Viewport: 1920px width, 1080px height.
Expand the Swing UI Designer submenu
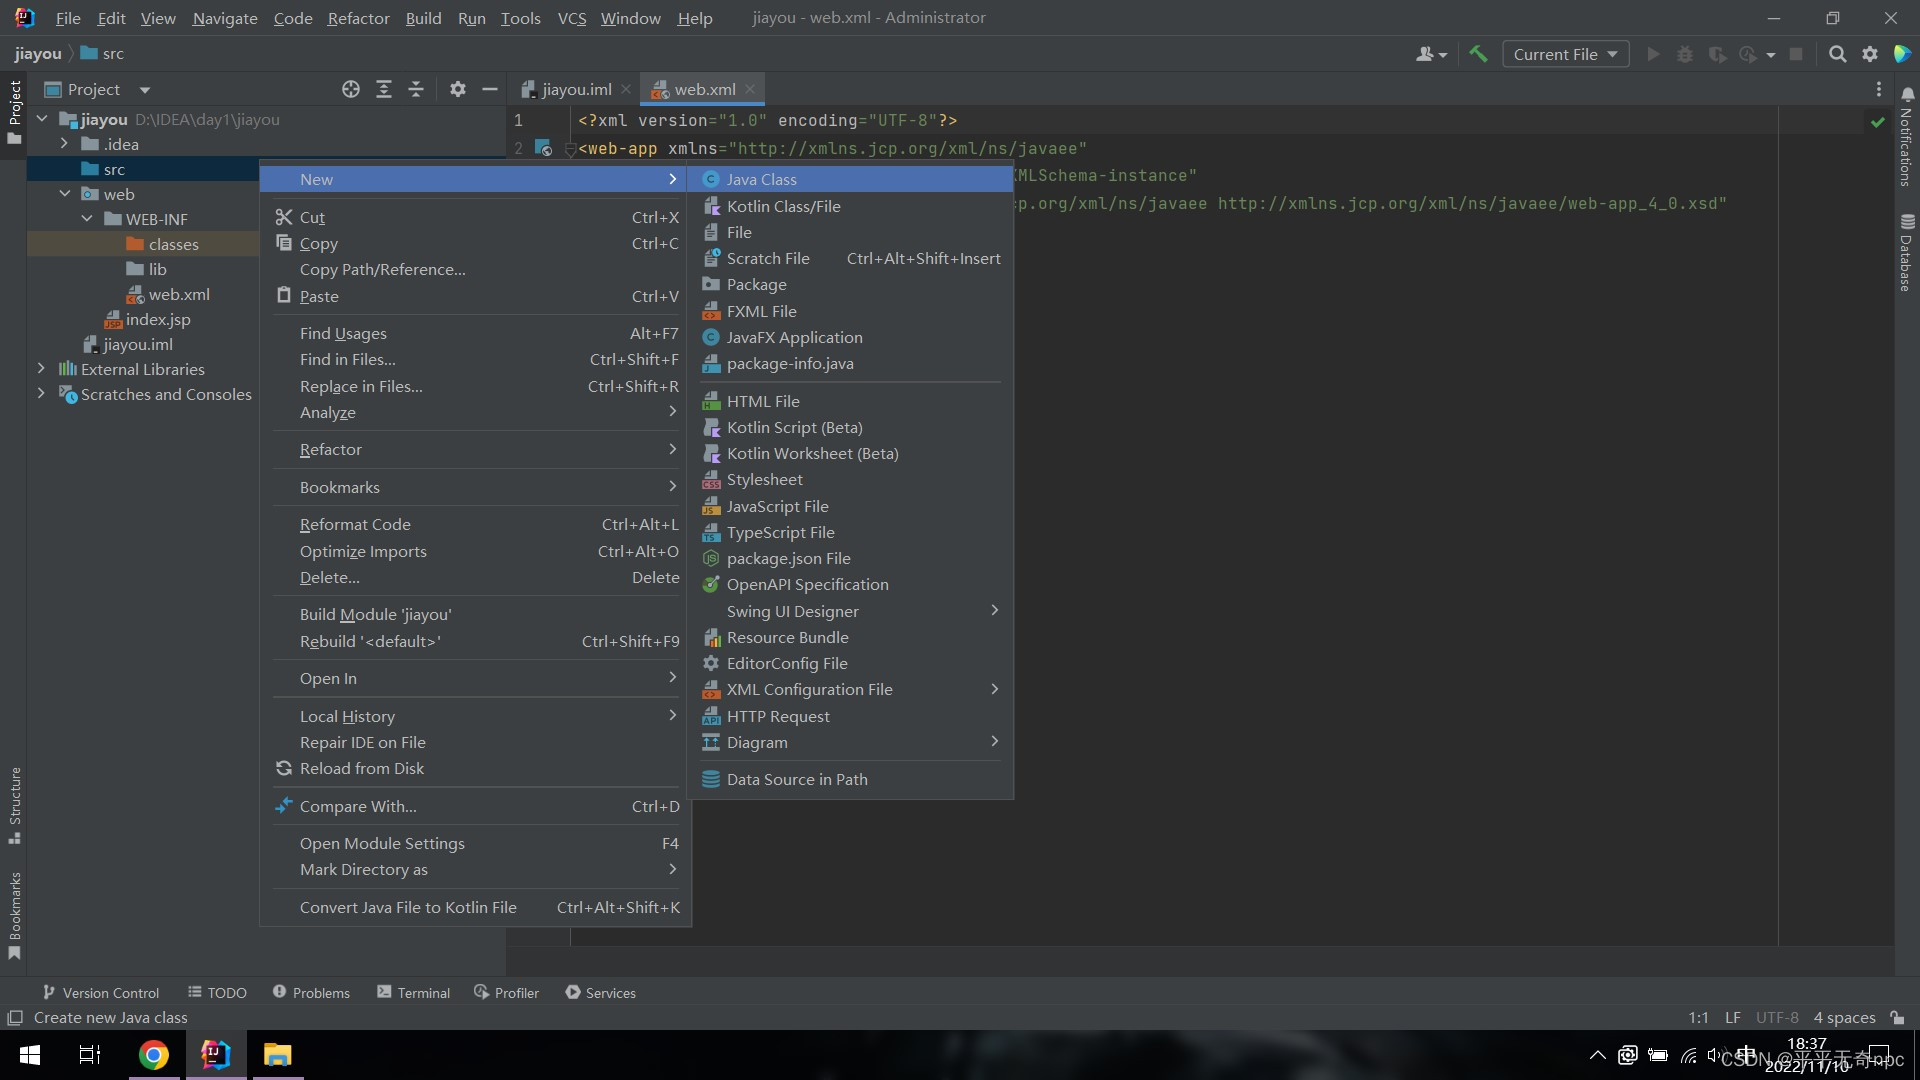[850, 611]
